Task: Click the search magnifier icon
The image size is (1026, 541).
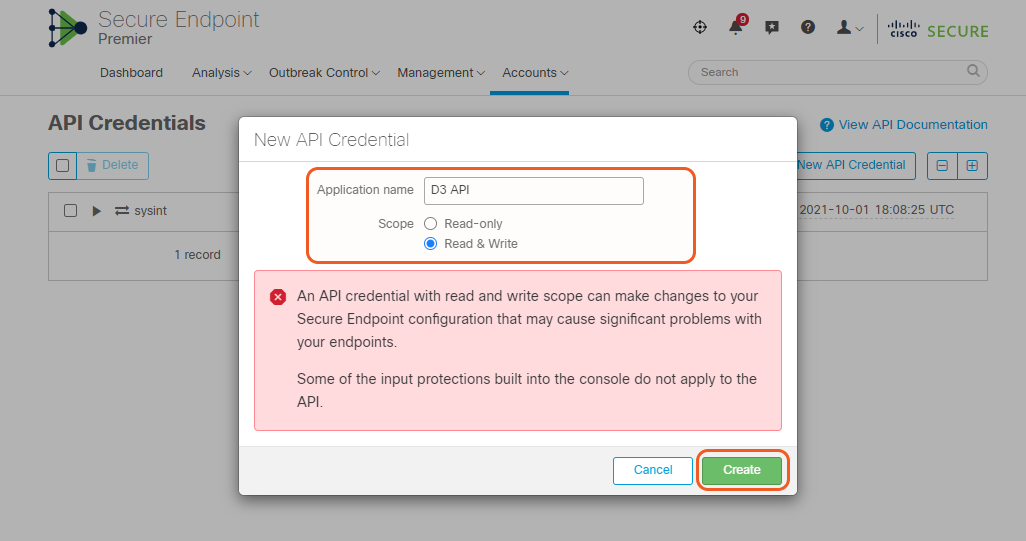Action: pos(973,71)
